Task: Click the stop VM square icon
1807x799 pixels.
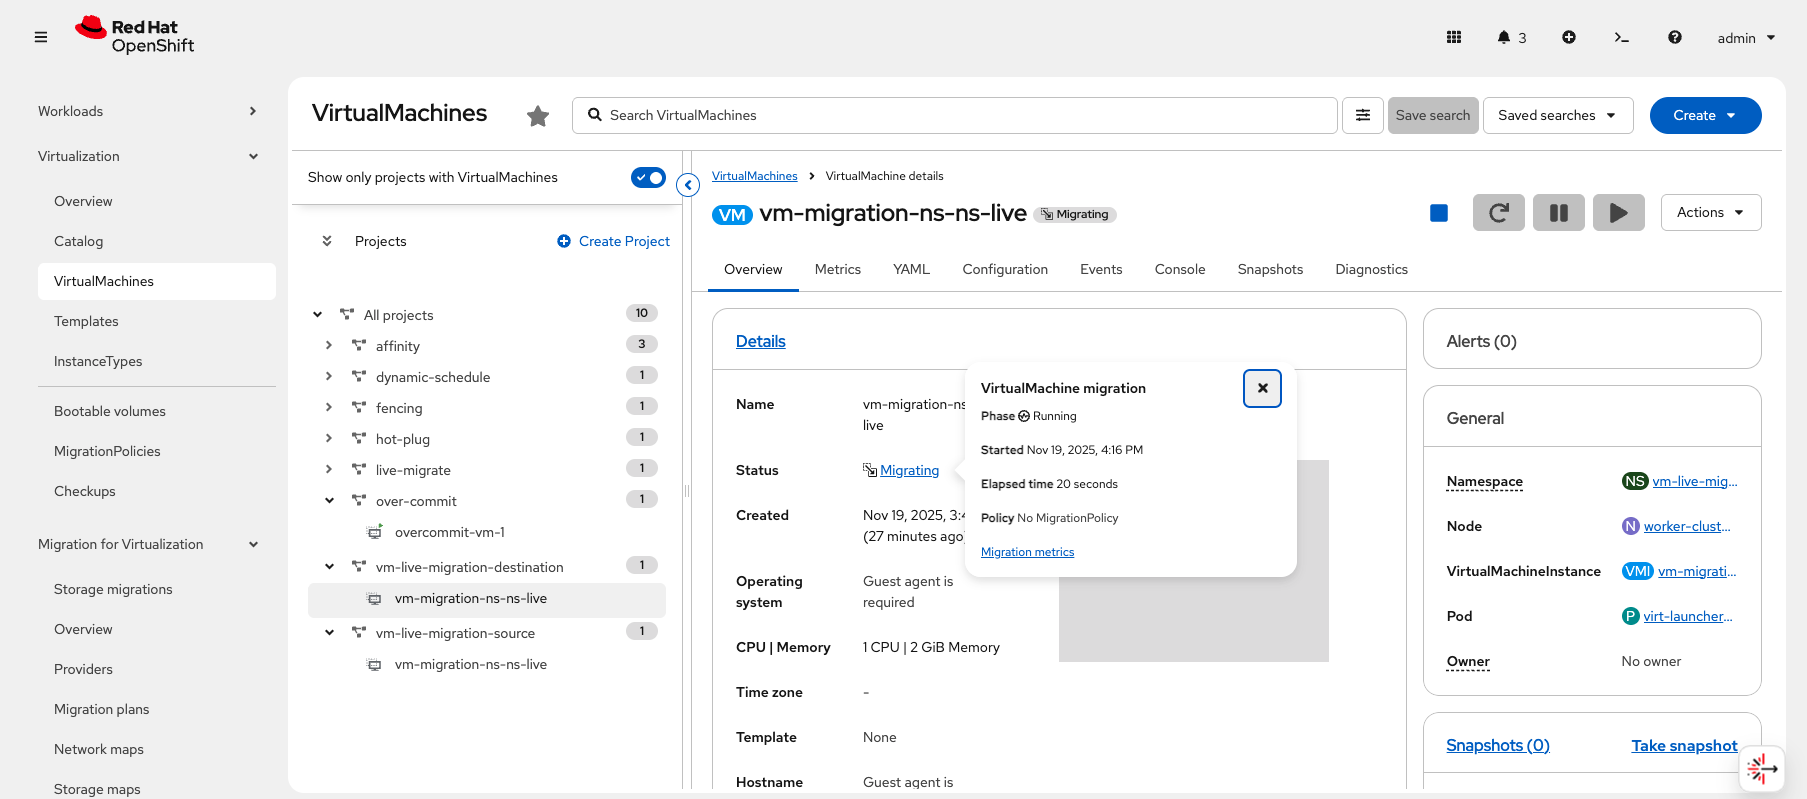Action: point(1439,213)
